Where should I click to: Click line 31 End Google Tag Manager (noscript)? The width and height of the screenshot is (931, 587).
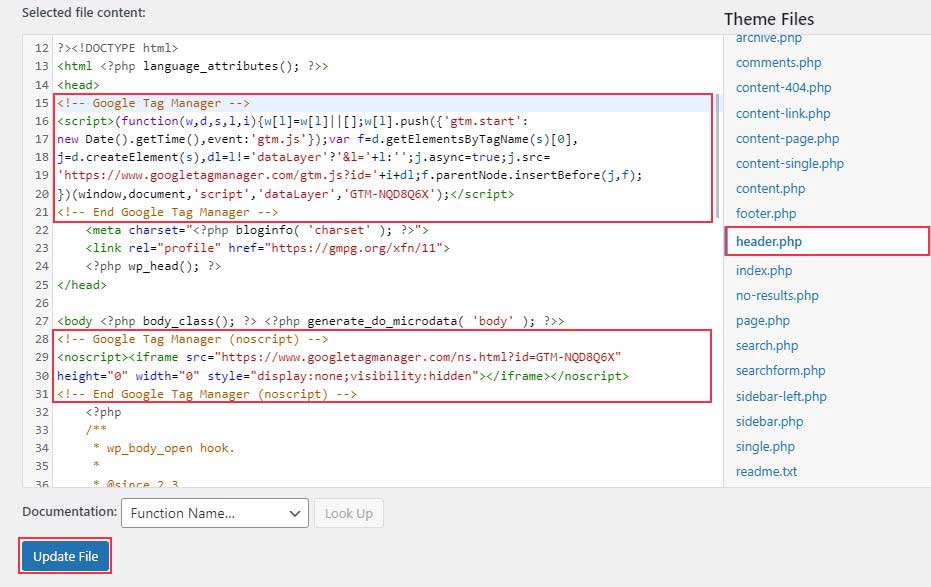pyautogui.click(x=207, y=394)
